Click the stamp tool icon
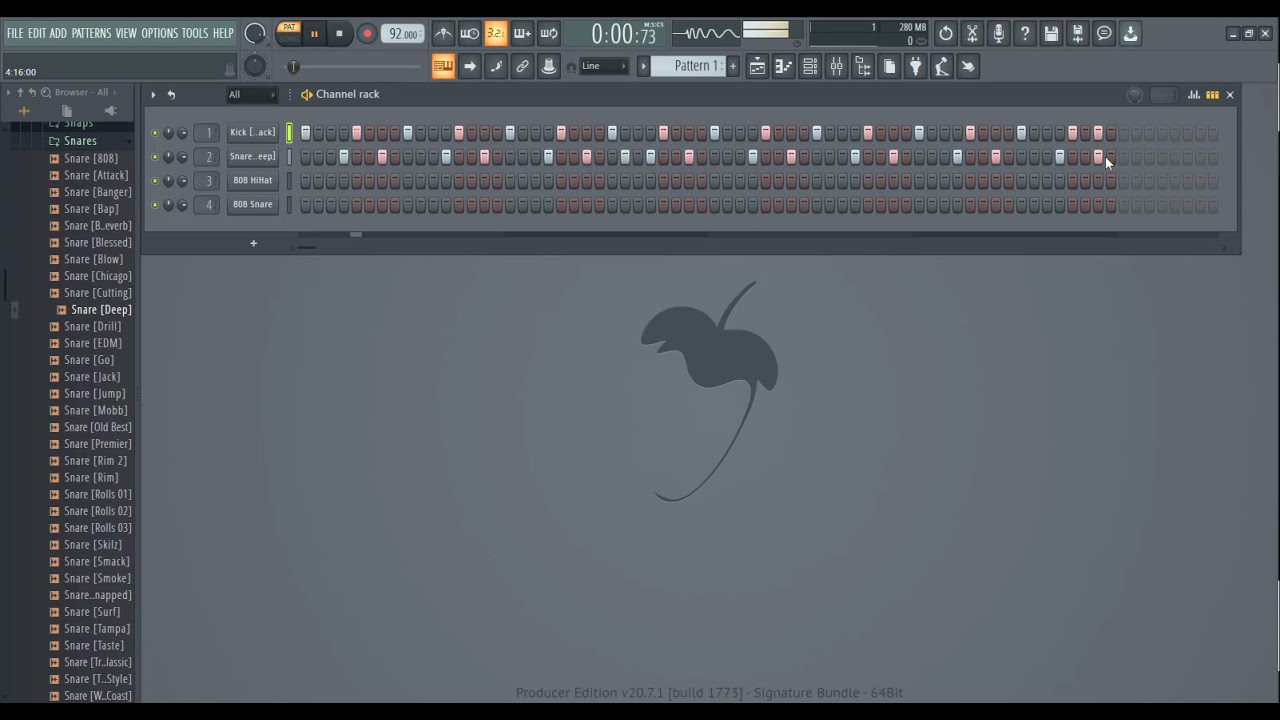 coord(548,67)
